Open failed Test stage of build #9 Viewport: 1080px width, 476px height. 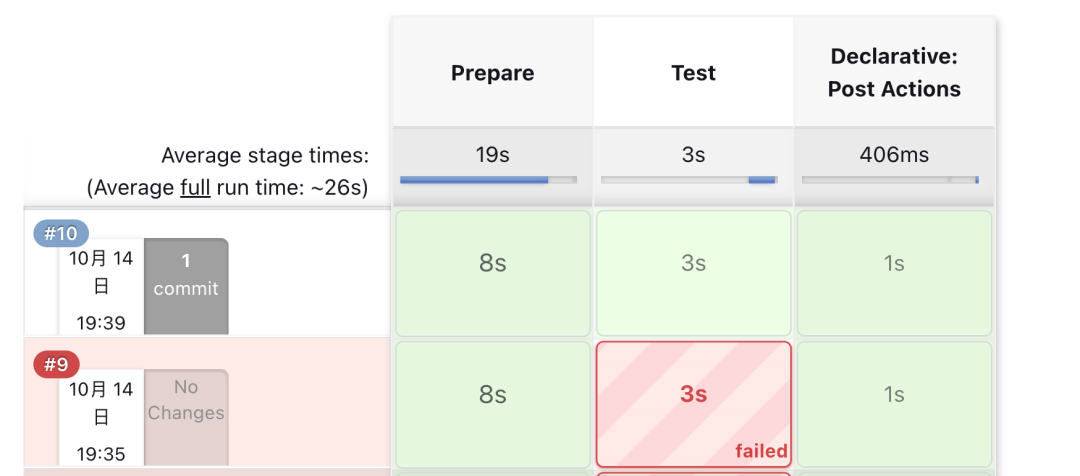click(x=694, y=404)
